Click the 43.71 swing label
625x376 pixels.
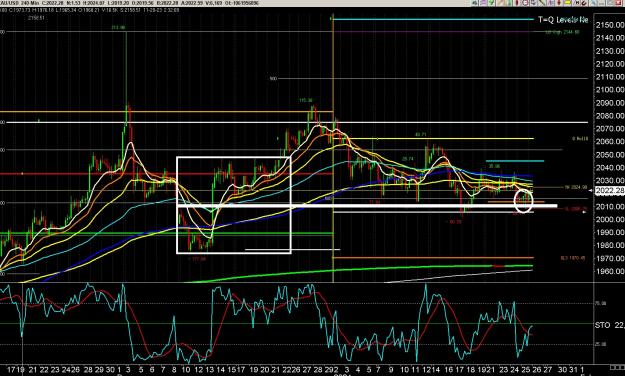point(421,135)
